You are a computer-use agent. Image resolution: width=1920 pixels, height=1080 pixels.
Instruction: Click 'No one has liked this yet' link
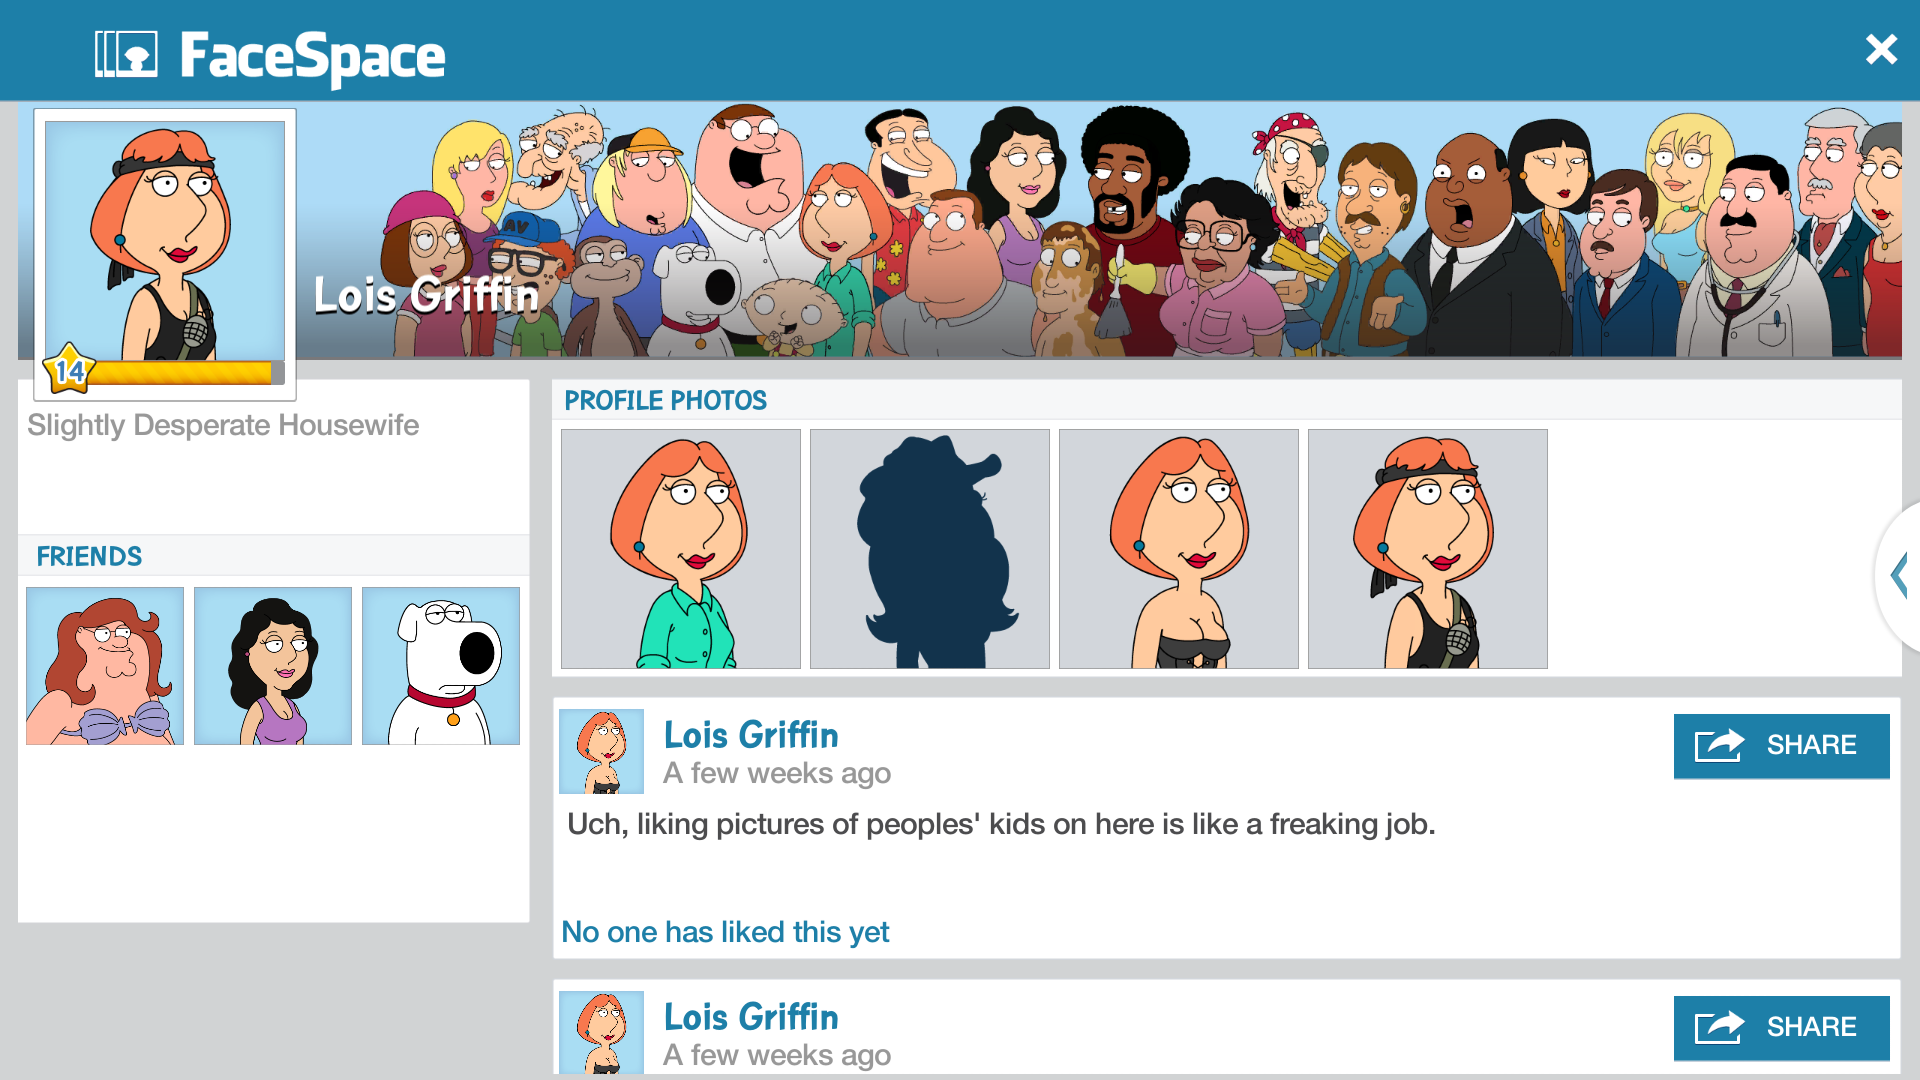725,932
